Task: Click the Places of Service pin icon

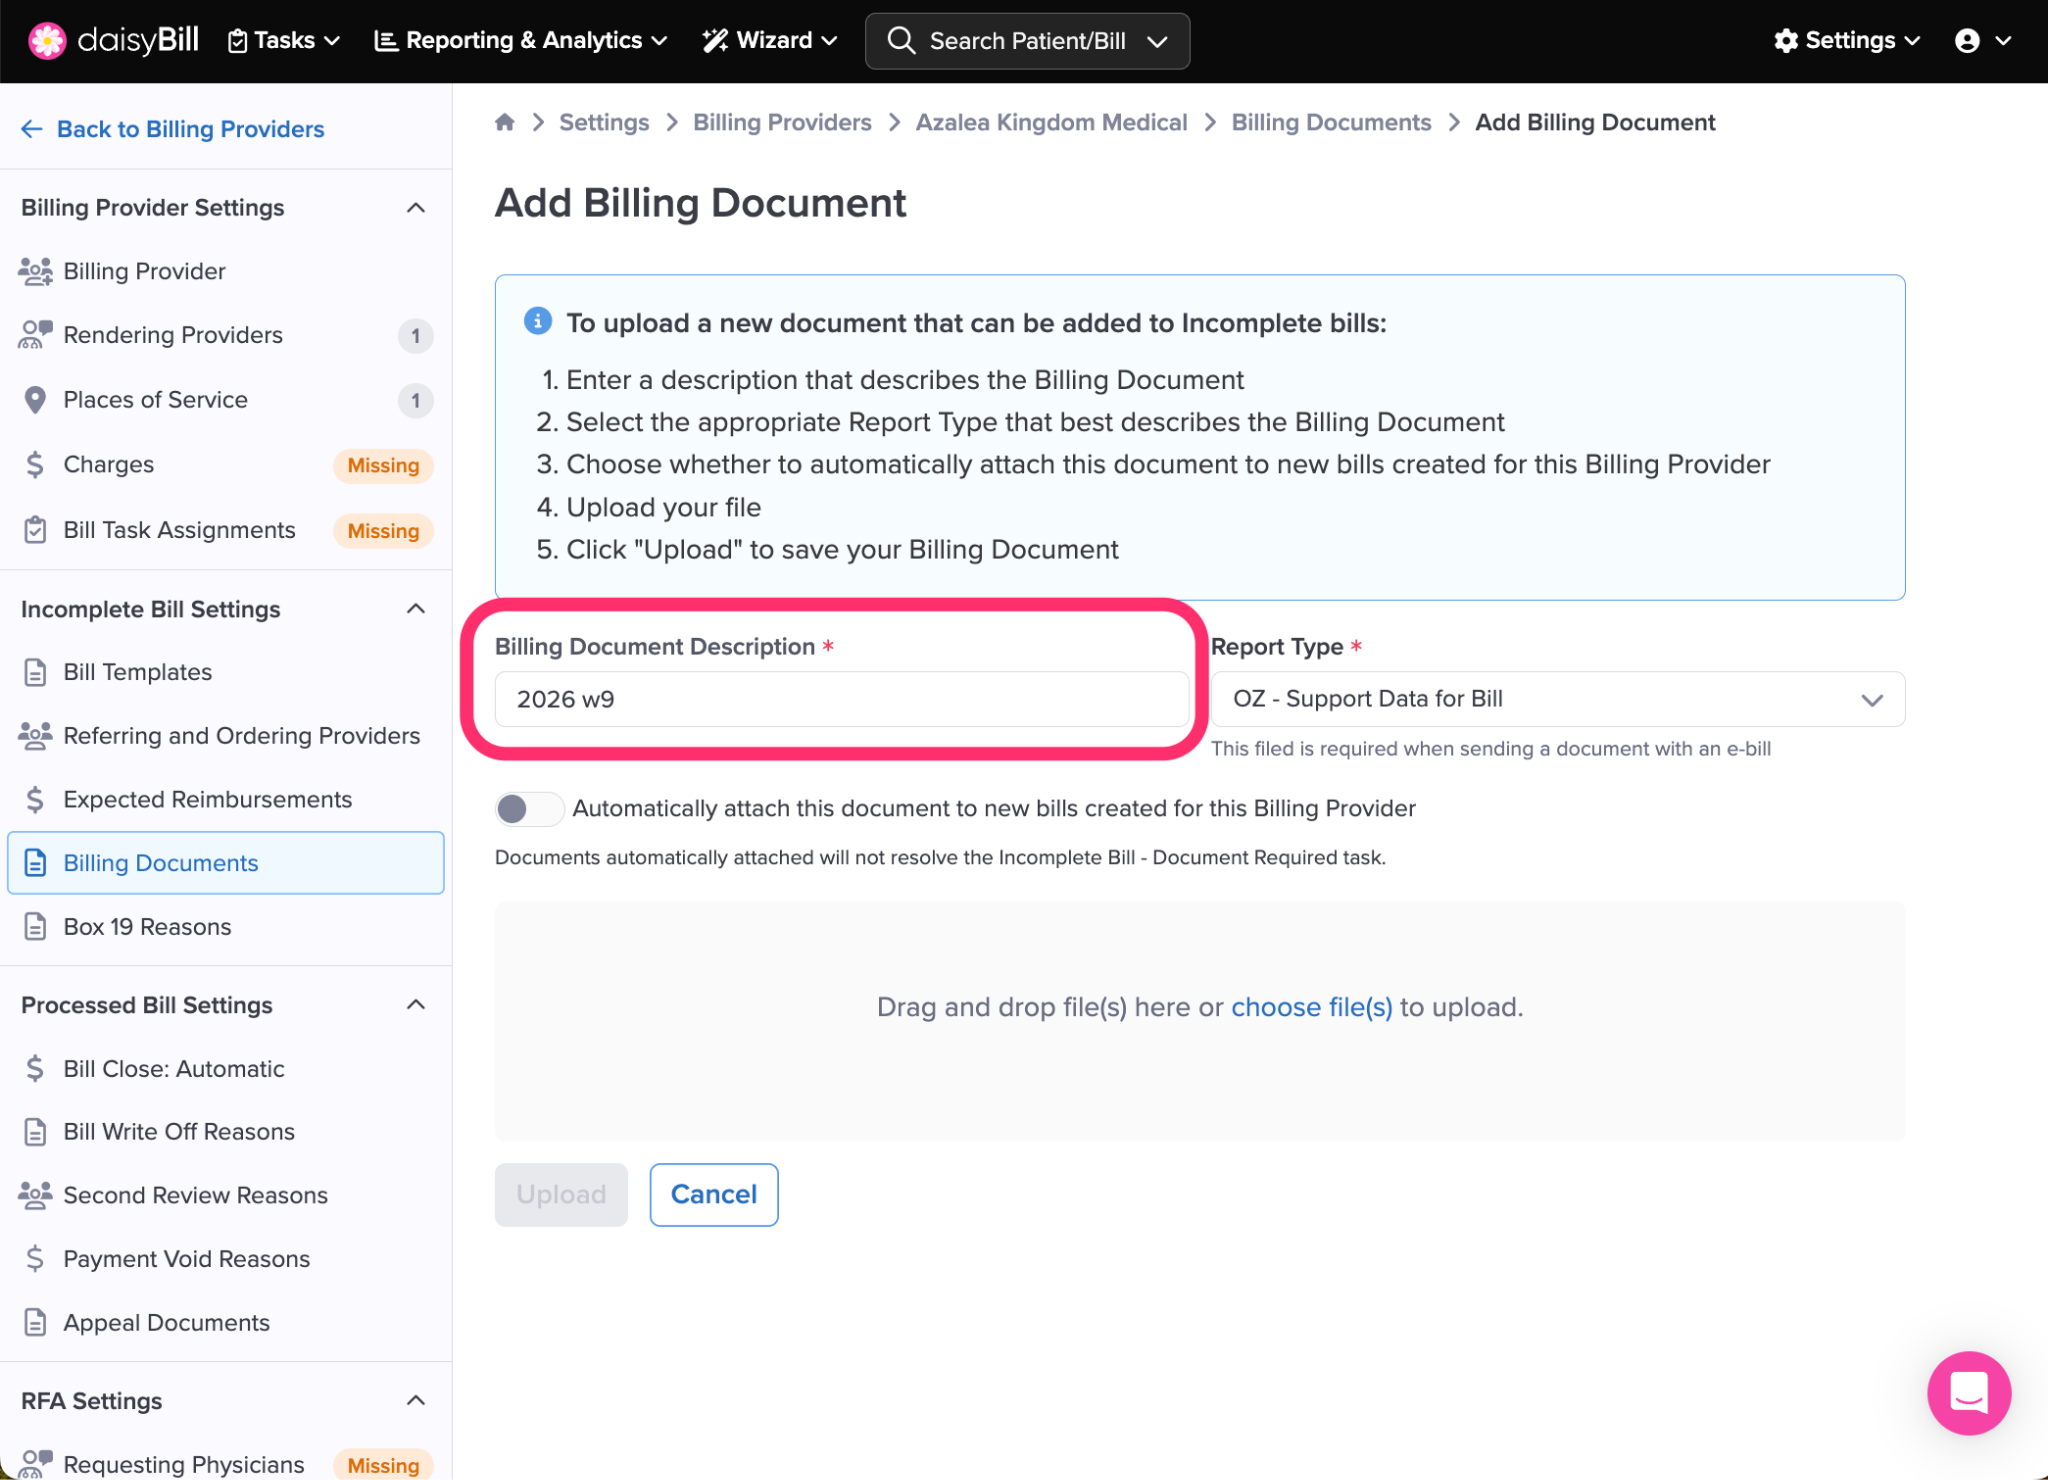Action: (35, 400)
